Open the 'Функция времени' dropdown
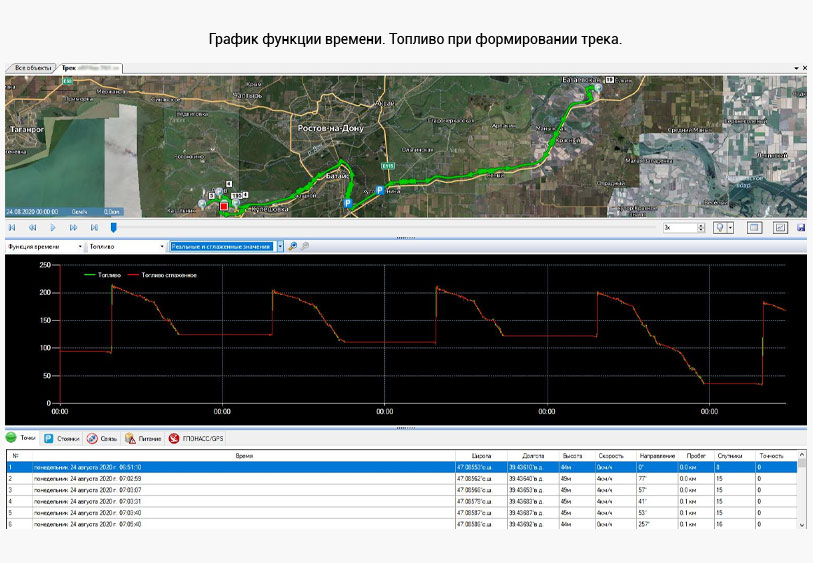This screenshot has height=563, width=813. coord(80,246)
